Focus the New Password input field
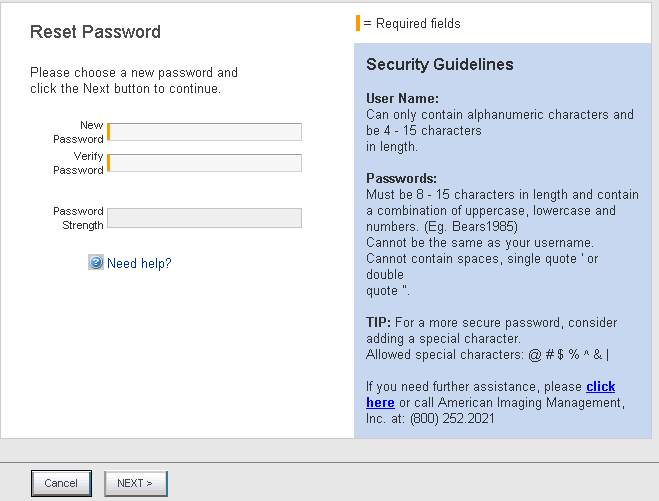Viewport: 659px width, 501px height. [204, 132]
